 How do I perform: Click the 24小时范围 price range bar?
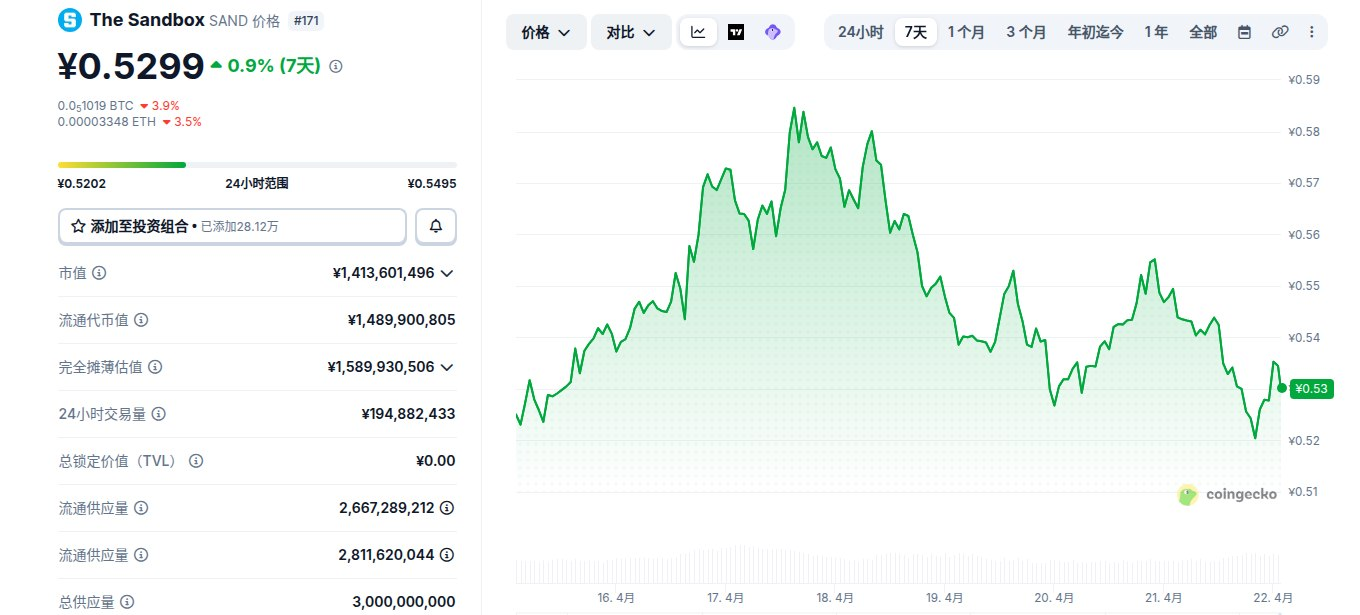(257, 165)
